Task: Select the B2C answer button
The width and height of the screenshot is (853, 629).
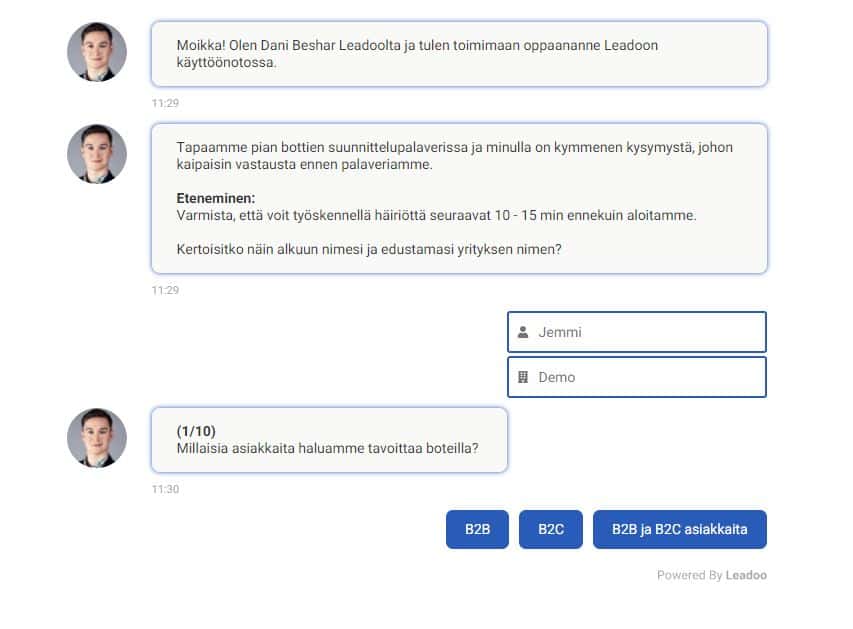Action: pos(550,529)
